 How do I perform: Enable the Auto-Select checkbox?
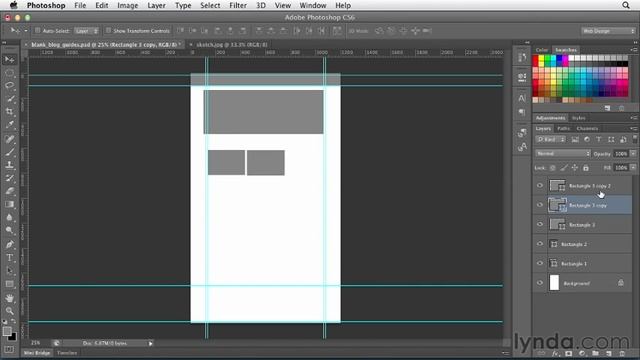point(38,31)
